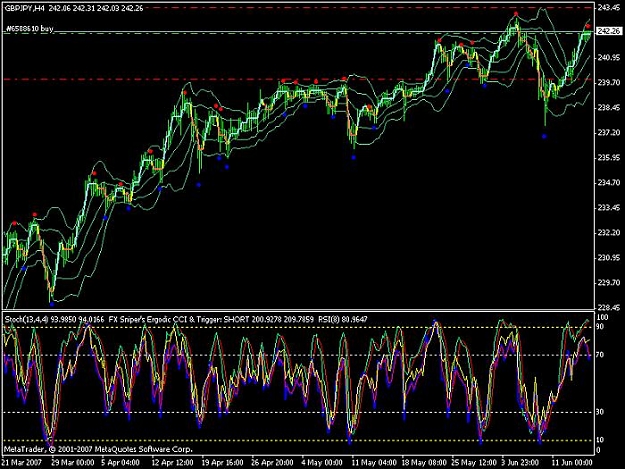Click the 18 May 08:00 time label
625x469 pixels.
[x=424, y=463]
